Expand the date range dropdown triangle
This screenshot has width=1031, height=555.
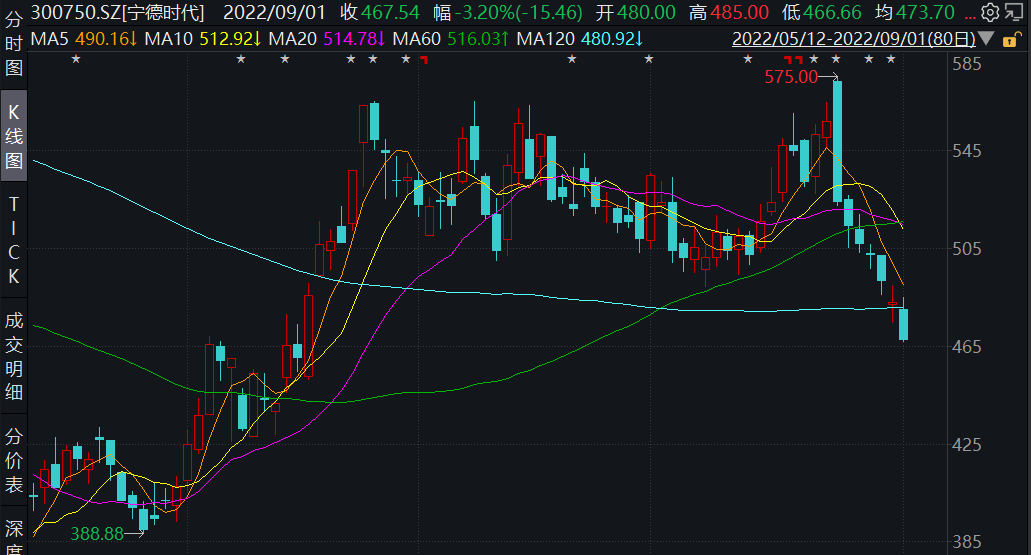point(987,40)
